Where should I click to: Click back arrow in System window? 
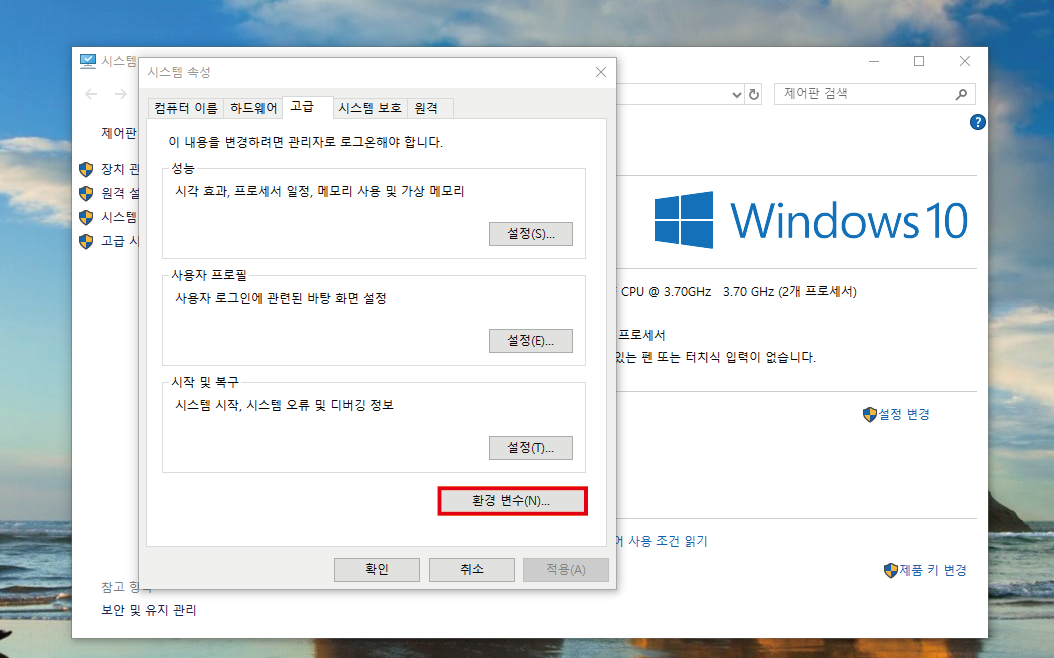click(91, 94)
